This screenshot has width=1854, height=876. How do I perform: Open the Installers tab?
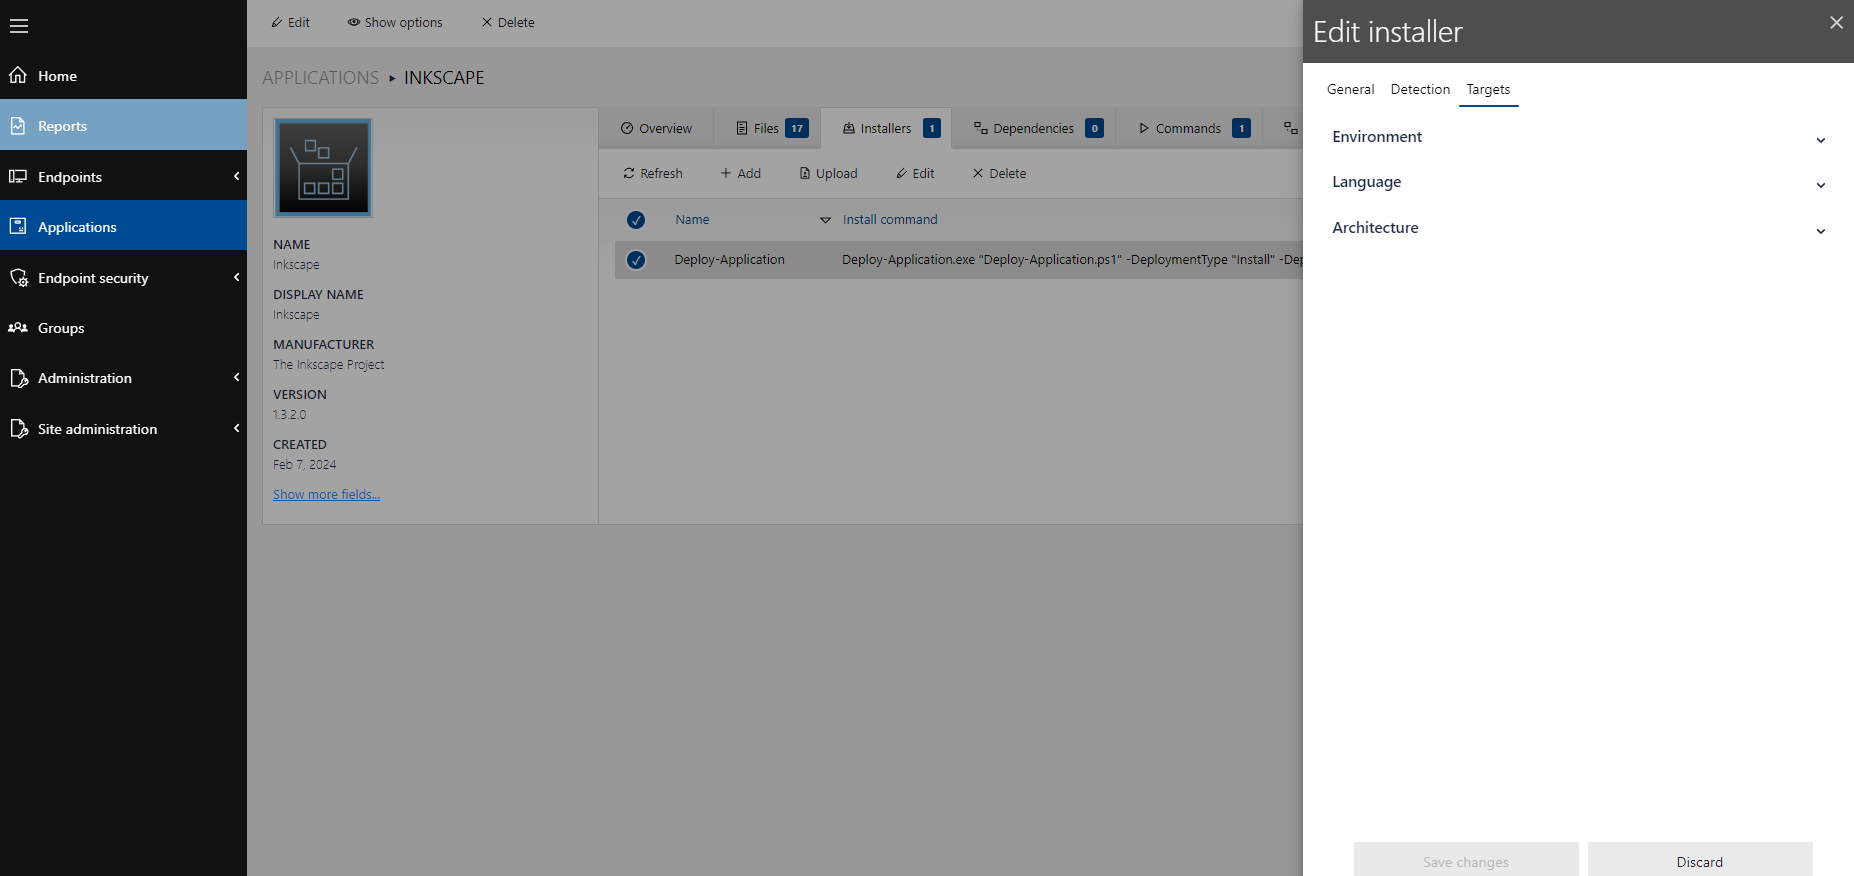tap(886, 128)
